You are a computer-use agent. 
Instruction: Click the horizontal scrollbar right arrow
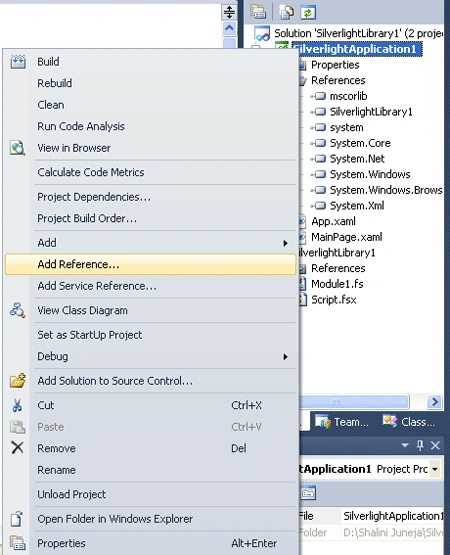coord(434,402)
